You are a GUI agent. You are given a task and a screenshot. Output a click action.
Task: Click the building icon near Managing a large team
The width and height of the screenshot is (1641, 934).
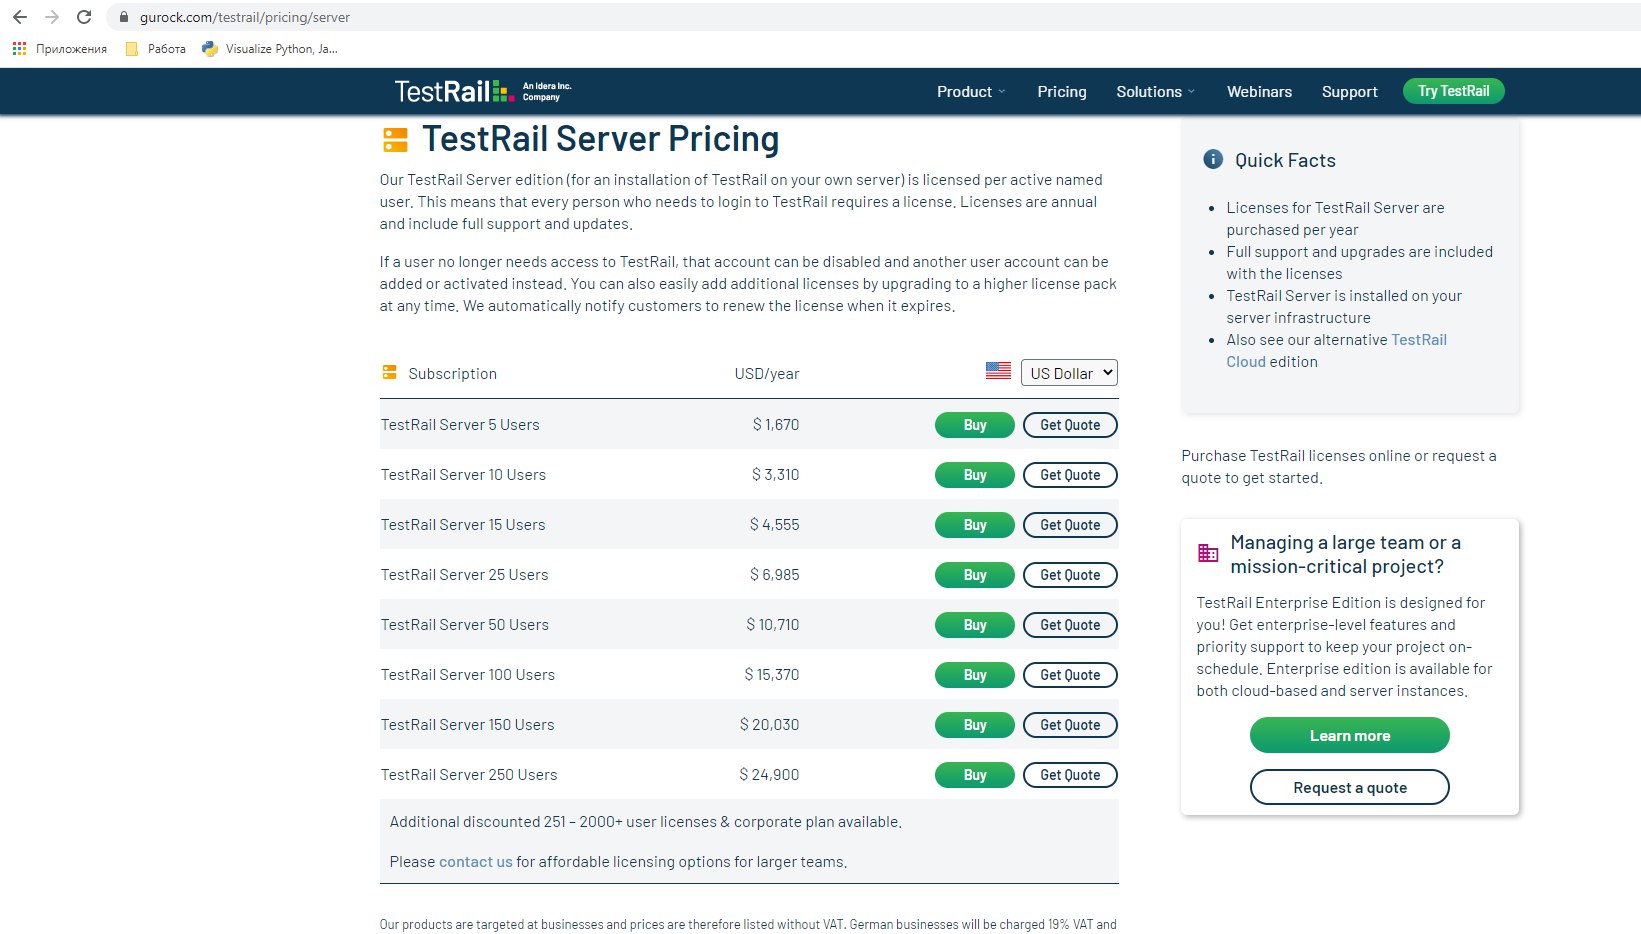click(1208, 553)
